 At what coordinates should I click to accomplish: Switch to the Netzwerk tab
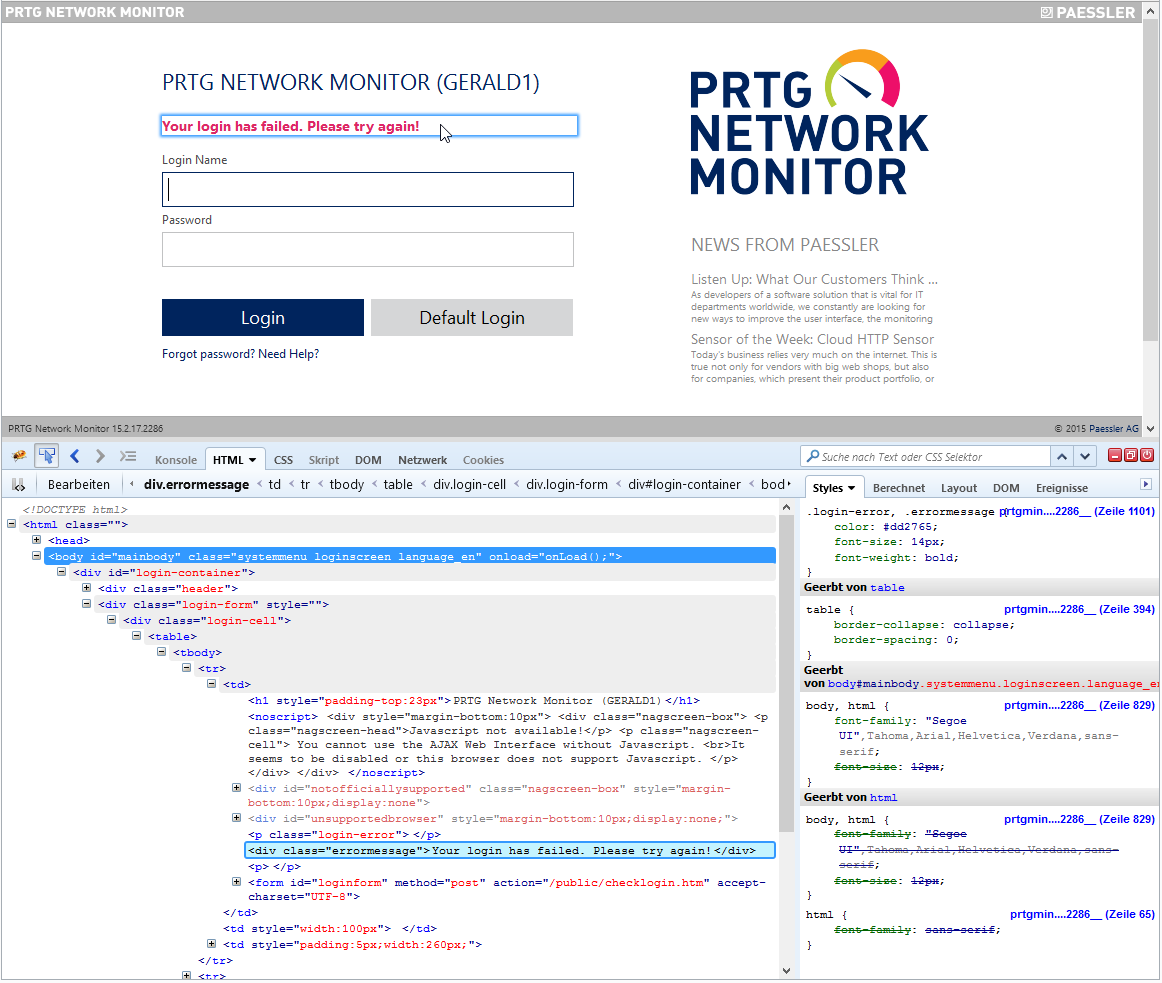point(422,460)
